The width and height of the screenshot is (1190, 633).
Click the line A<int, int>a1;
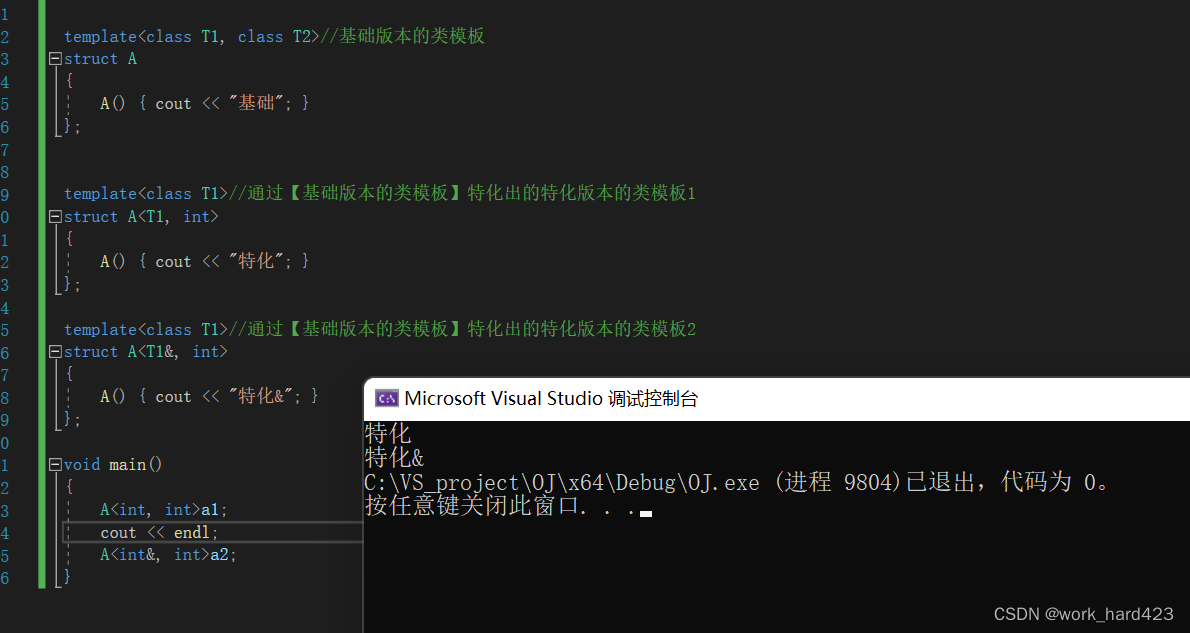pos(164,509)
